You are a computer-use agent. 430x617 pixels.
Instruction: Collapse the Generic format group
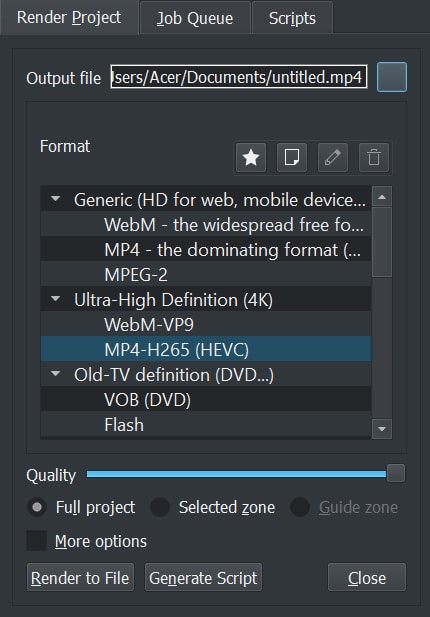pos(56,199)
